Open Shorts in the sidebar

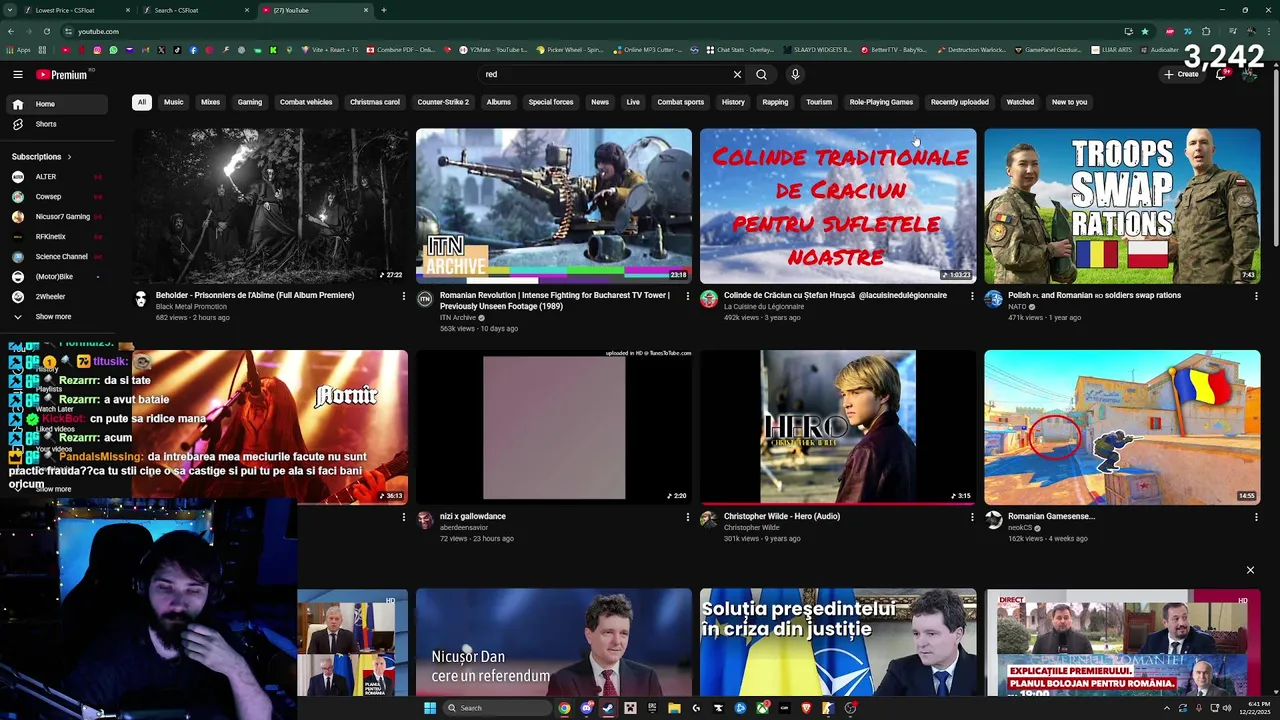tap(55, 124)
